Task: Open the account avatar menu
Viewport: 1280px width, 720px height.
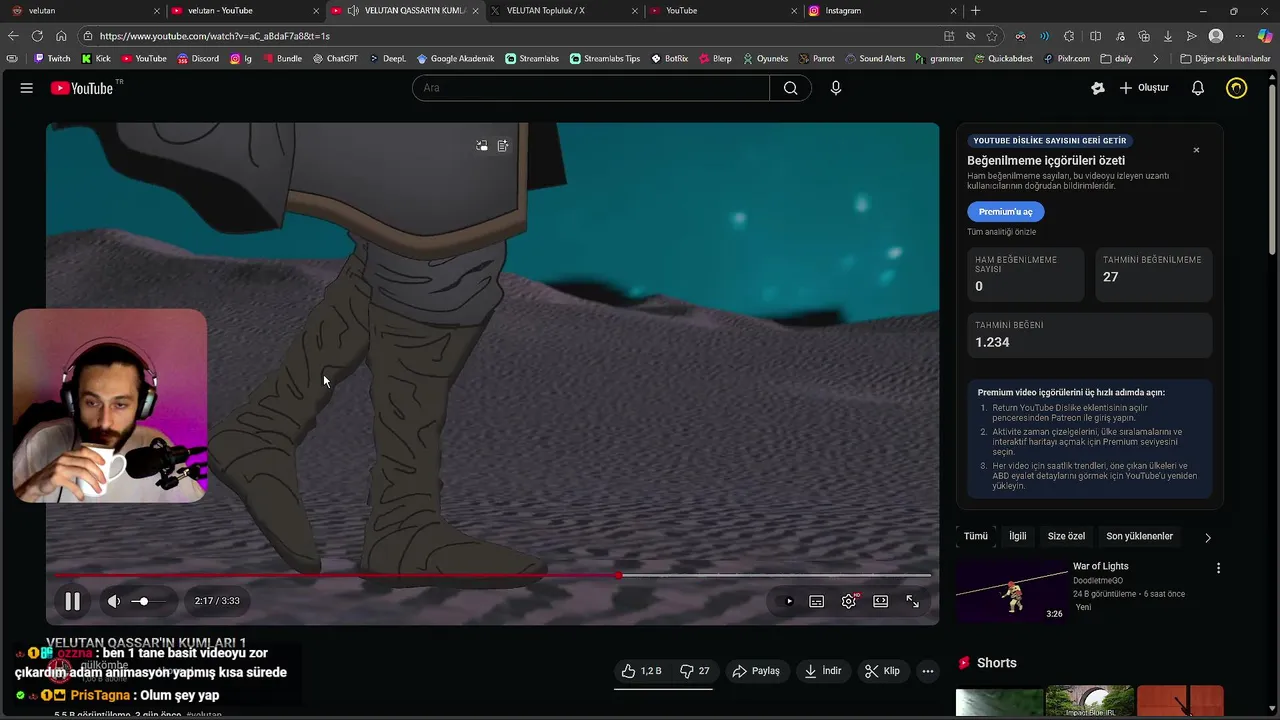Action: click(x=1237, y=88)
